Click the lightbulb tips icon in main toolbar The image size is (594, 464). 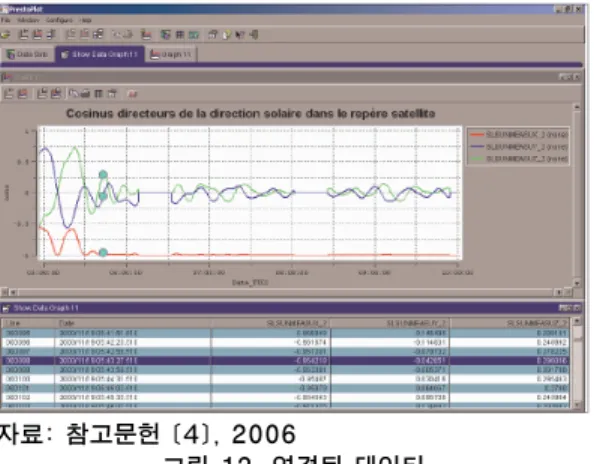pyautogui.click(x=227, y=35)
